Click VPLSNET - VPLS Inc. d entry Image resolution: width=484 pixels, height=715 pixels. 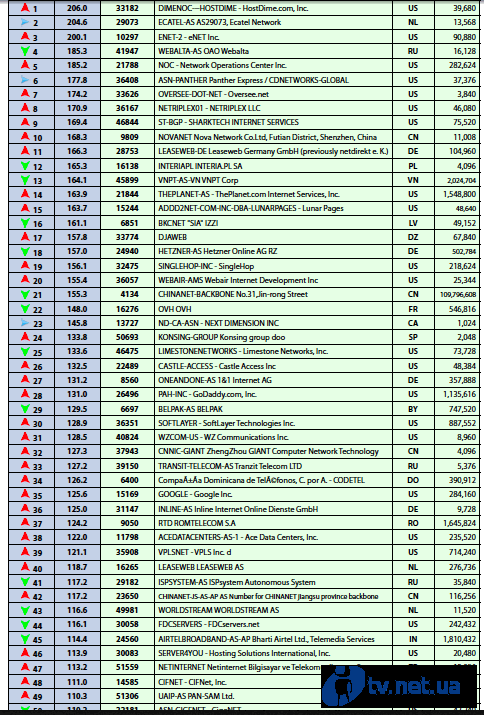tap(195, 552)
